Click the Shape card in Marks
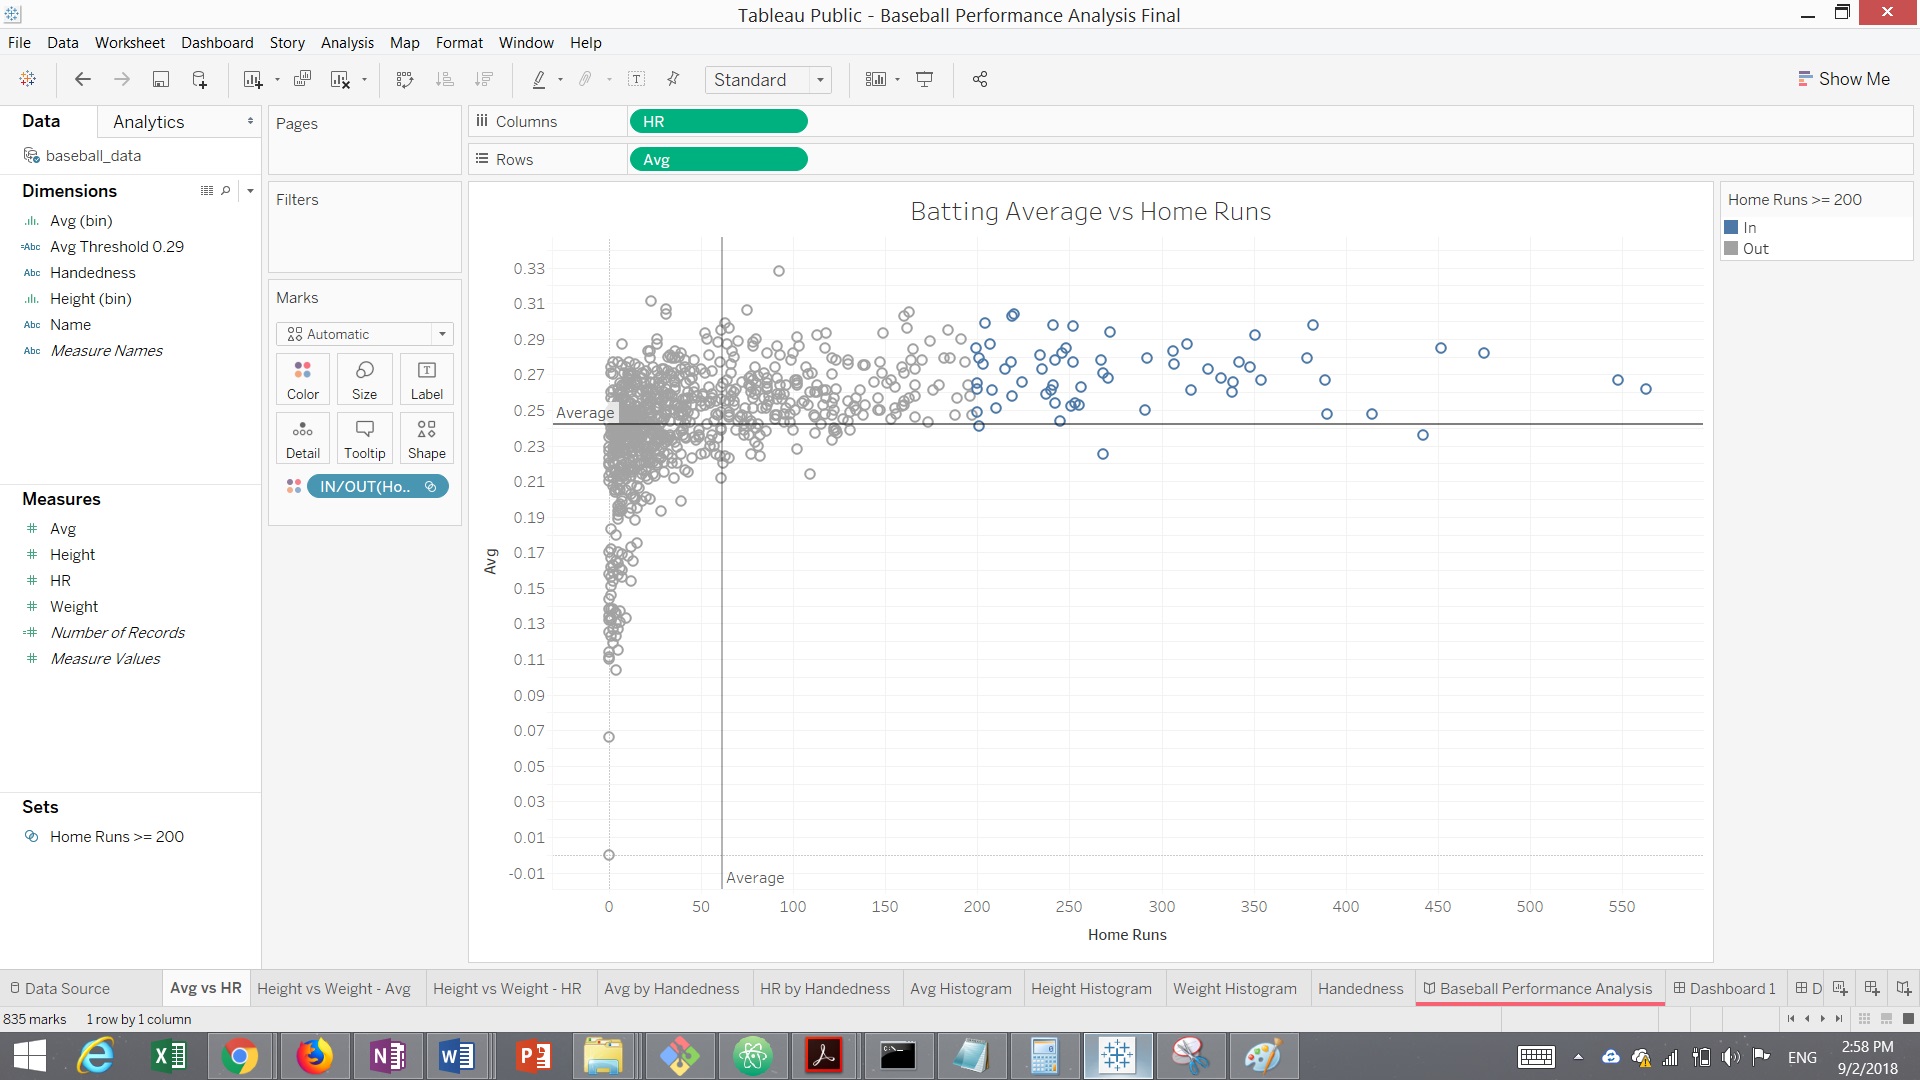Image resolution: width=1920 pixels, height=1080 pixels. (x=427, y=438)
